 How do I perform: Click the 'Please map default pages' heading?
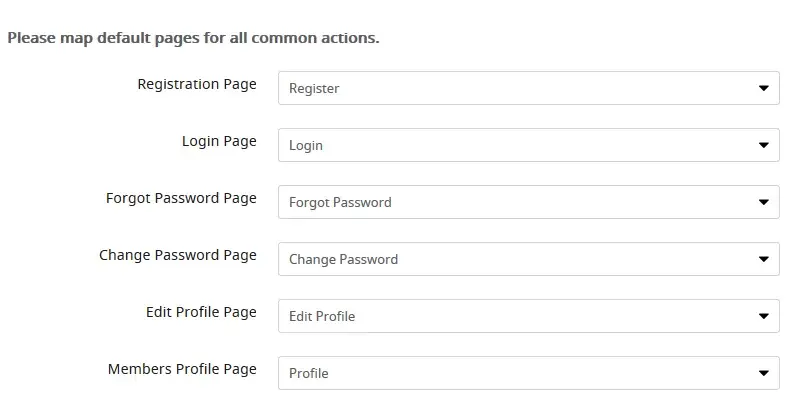tap(193, 39)
